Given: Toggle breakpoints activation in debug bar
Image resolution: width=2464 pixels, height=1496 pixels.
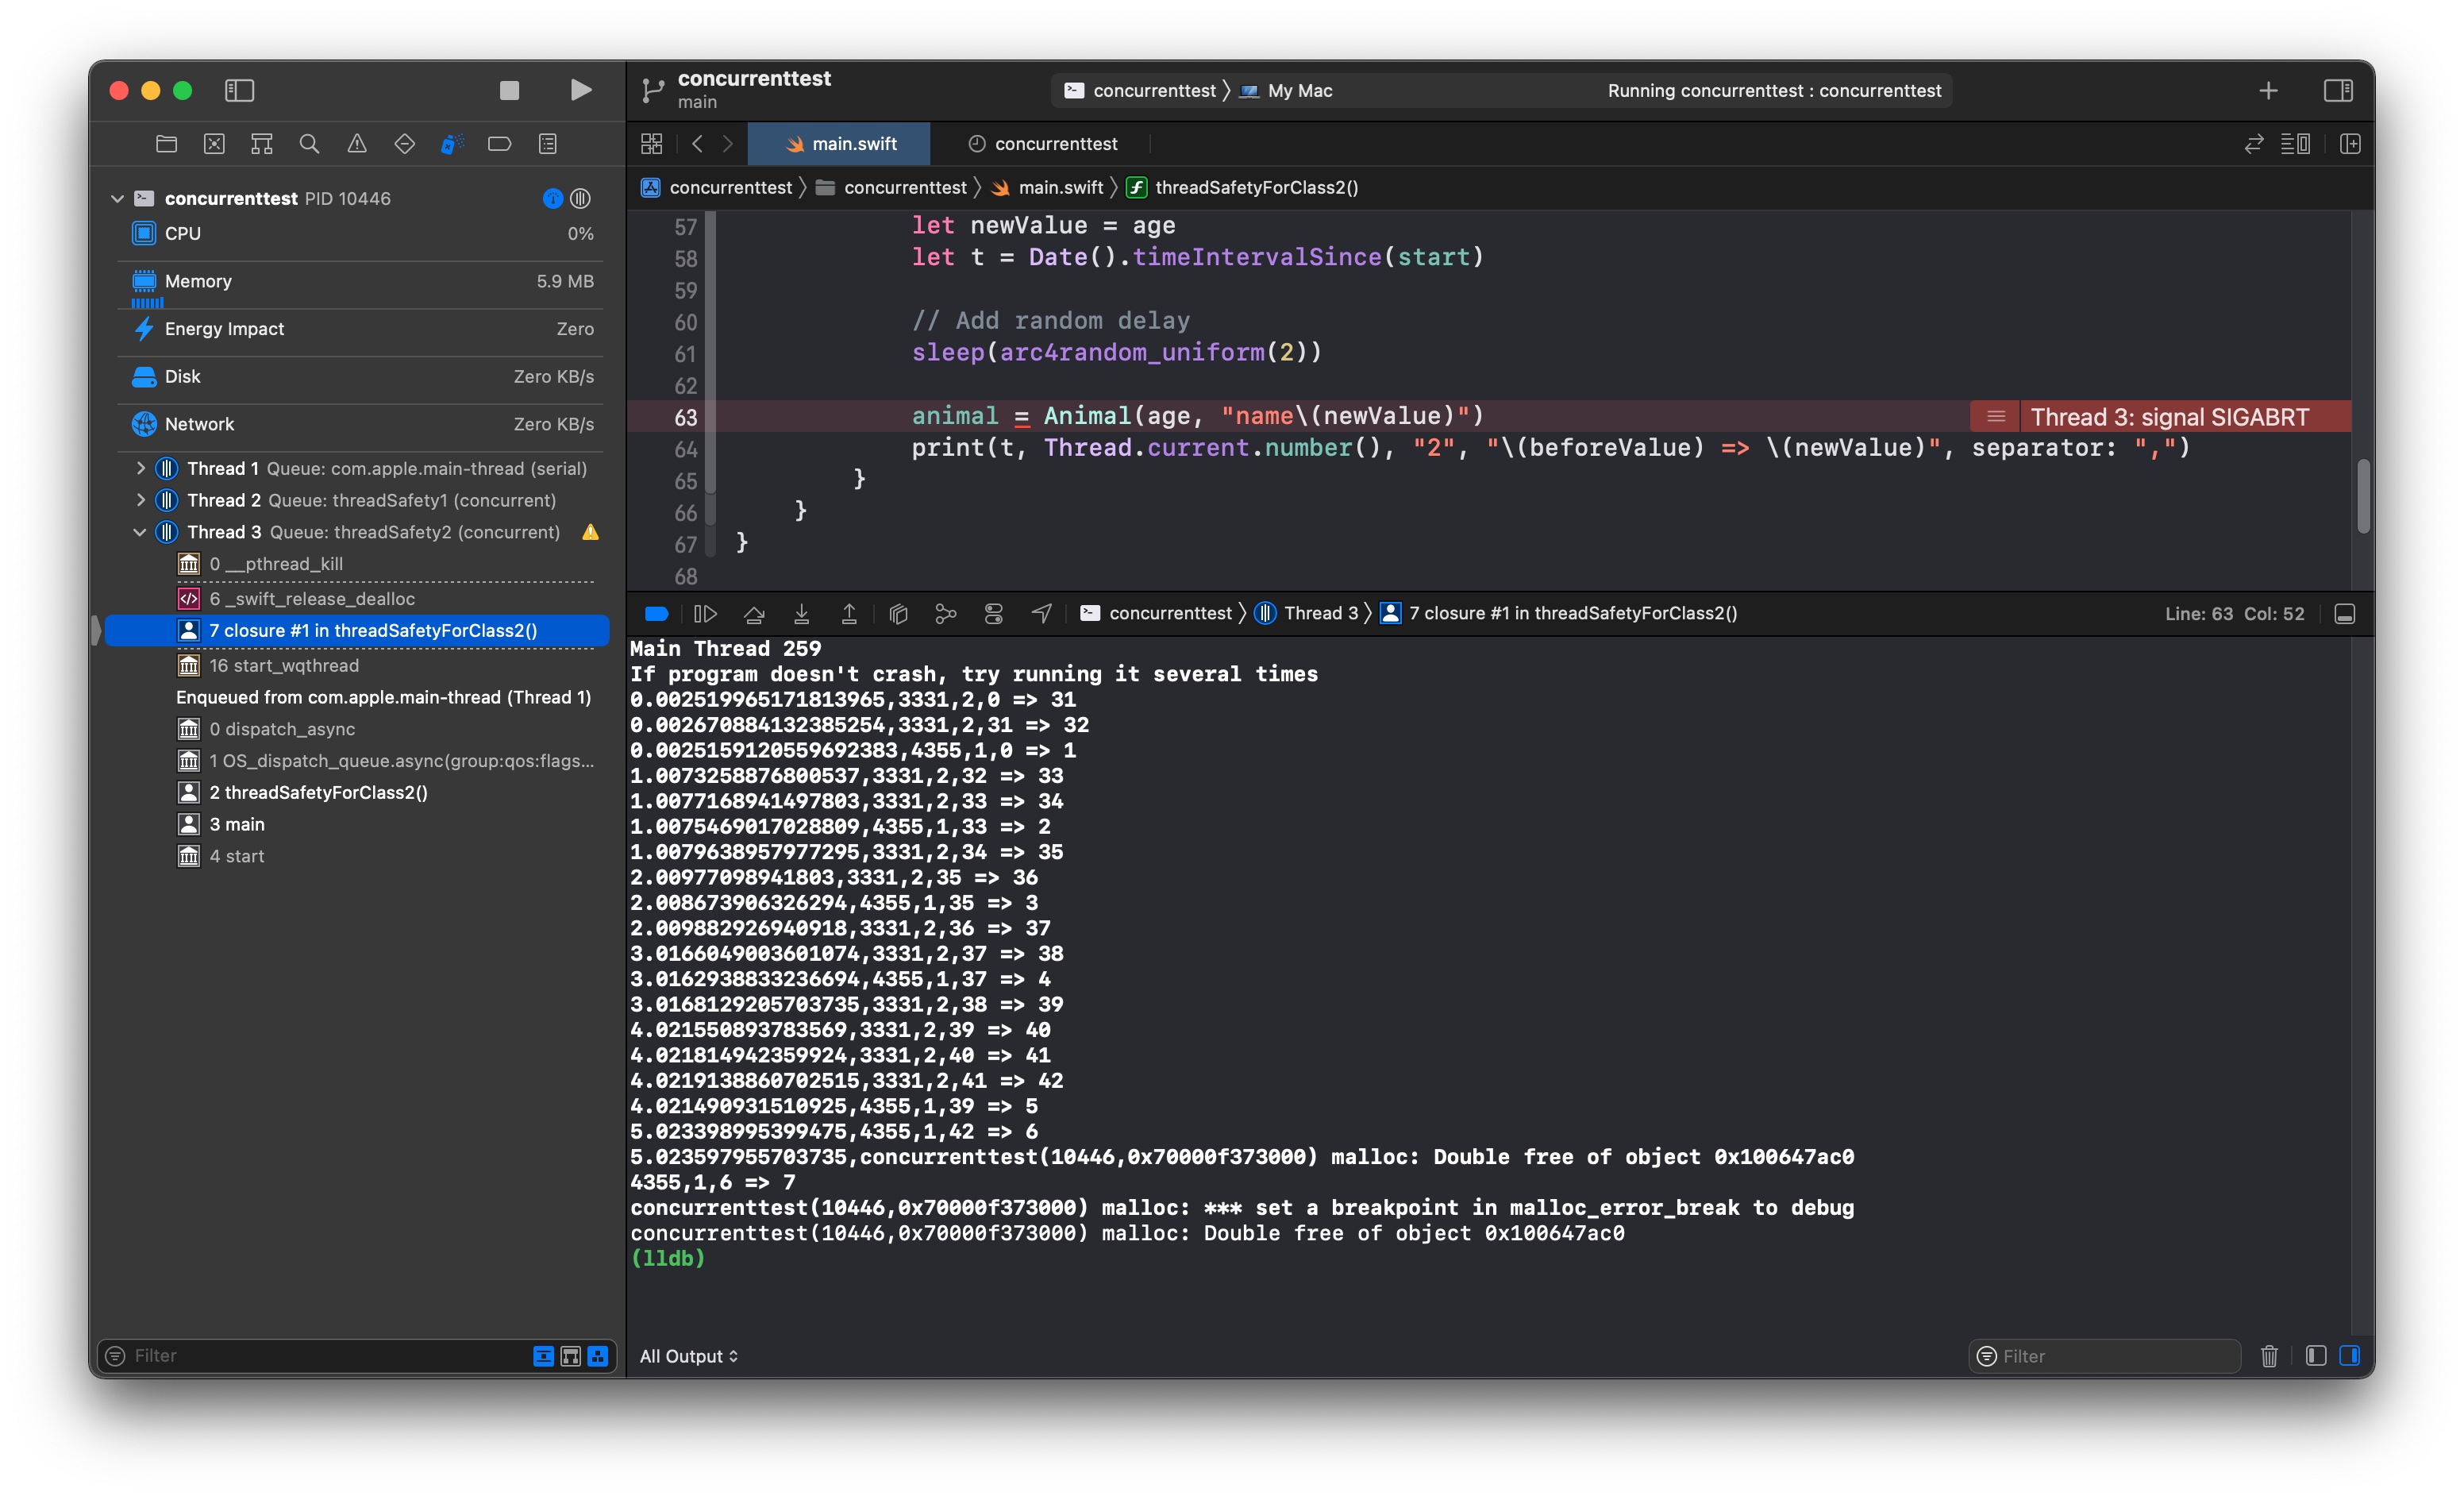Looking at the screenshot, I should coord(656,613).
